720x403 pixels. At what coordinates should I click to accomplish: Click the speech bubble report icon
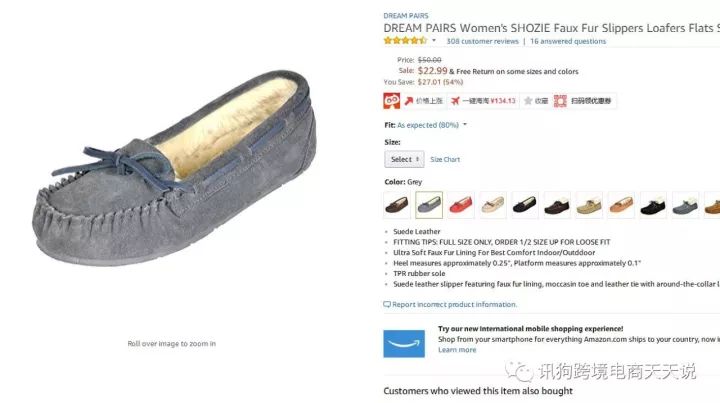coord(387,304)
